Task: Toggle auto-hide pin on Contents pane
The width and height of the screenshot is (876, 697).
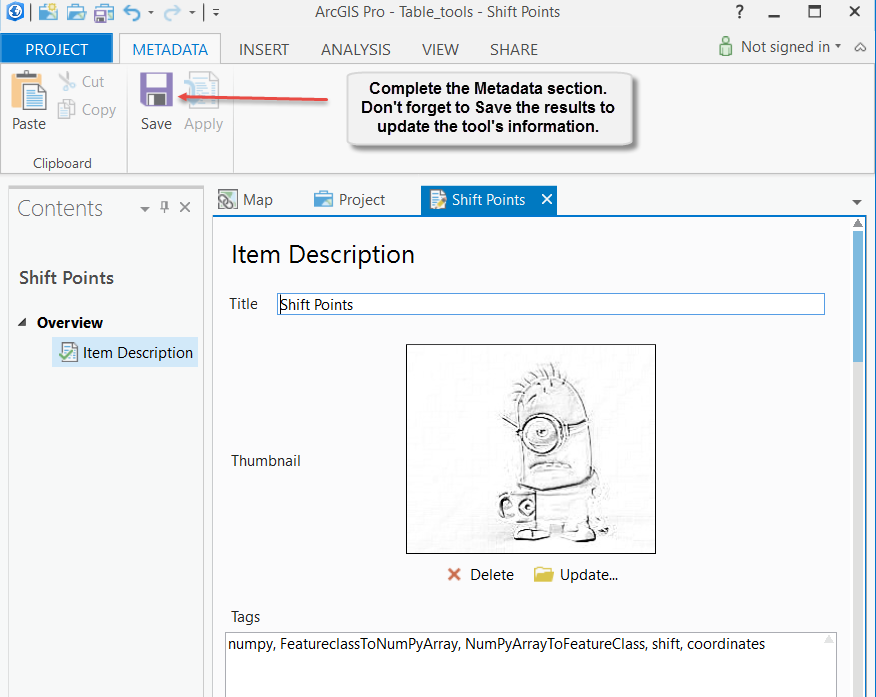Action: click(x=164, y=207)
